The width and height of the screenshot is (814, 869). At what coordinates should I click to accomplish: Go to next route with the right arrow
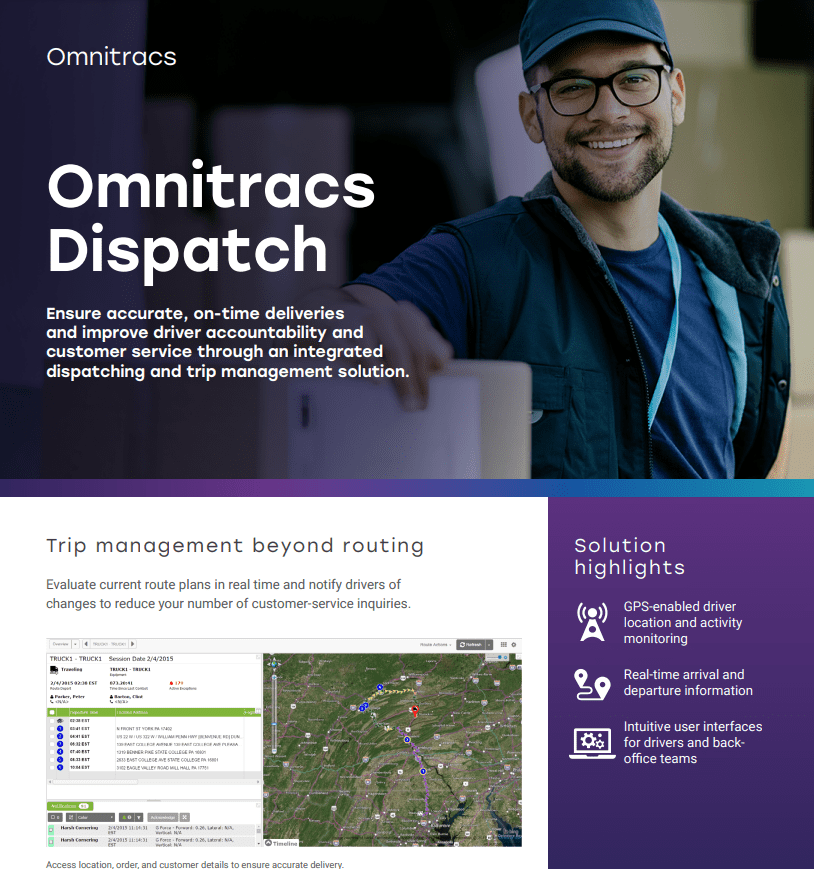(x=133, y=644)
